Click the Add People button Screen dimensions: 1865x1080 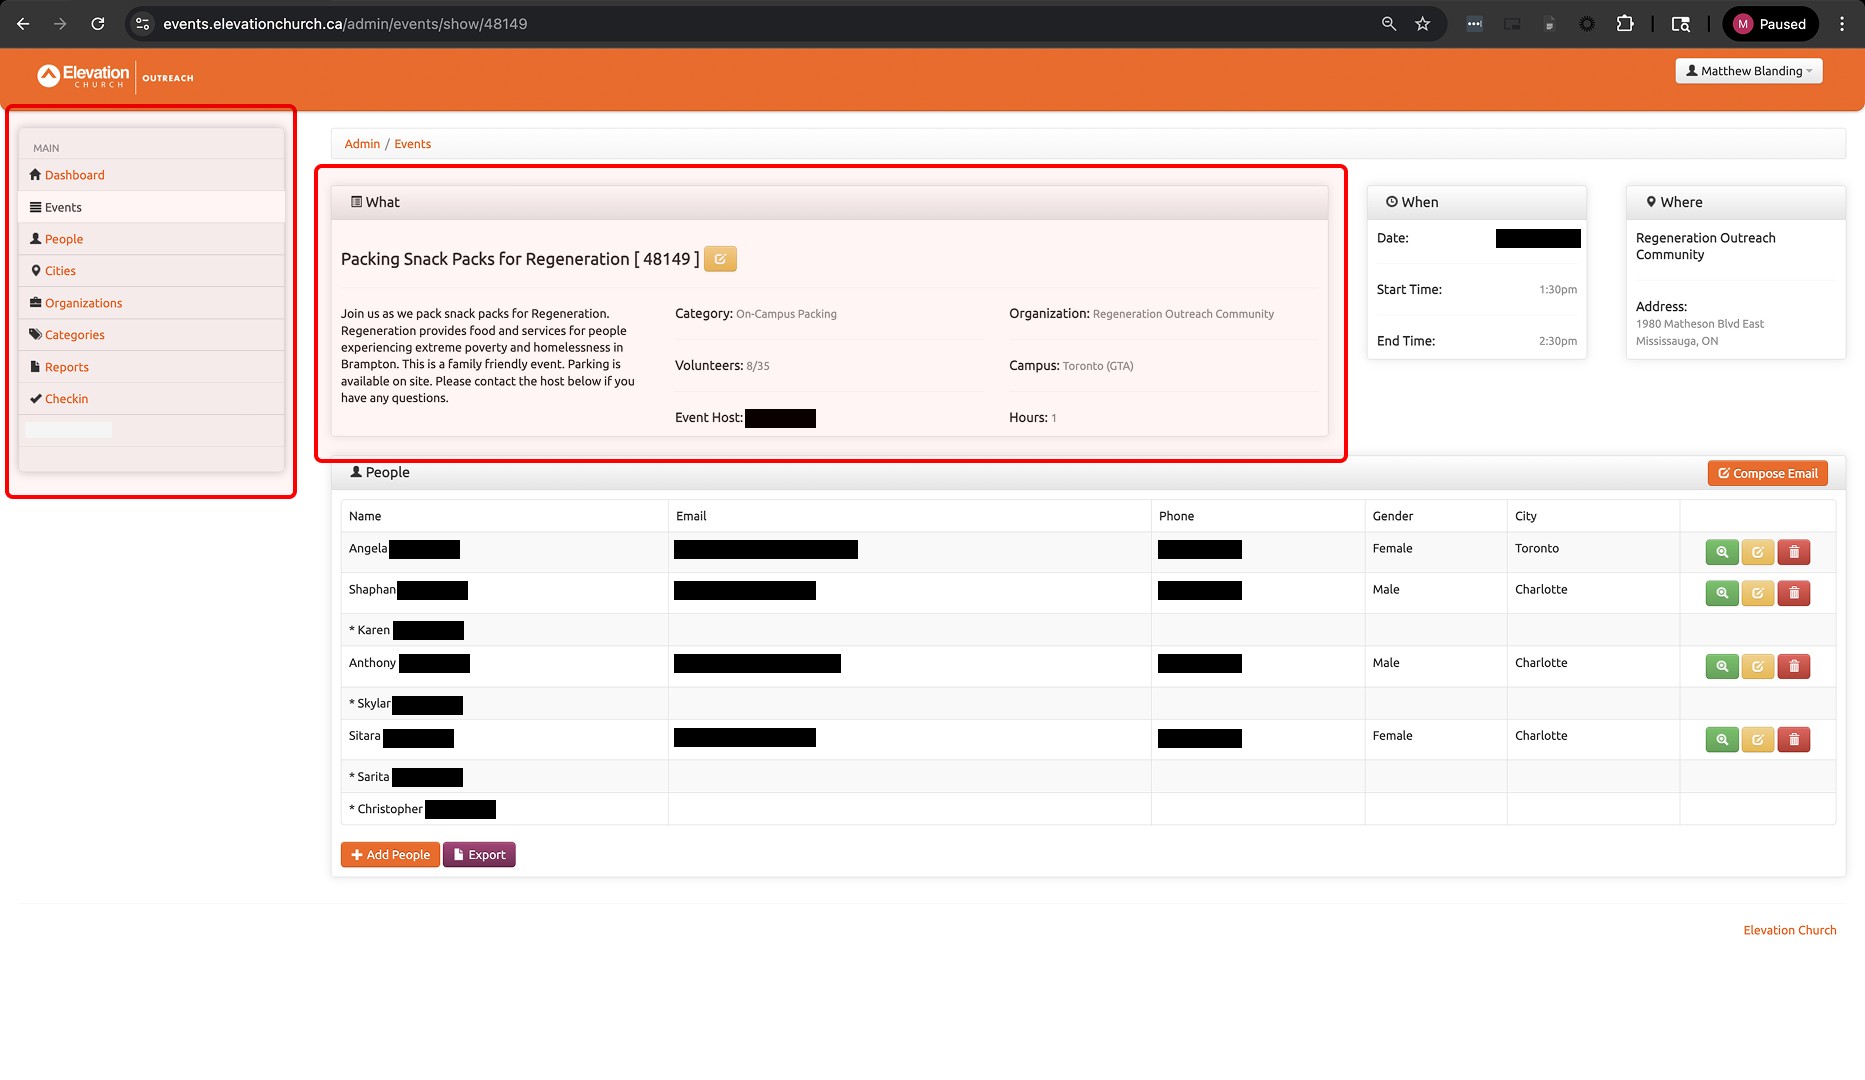[x=390, y=855]
